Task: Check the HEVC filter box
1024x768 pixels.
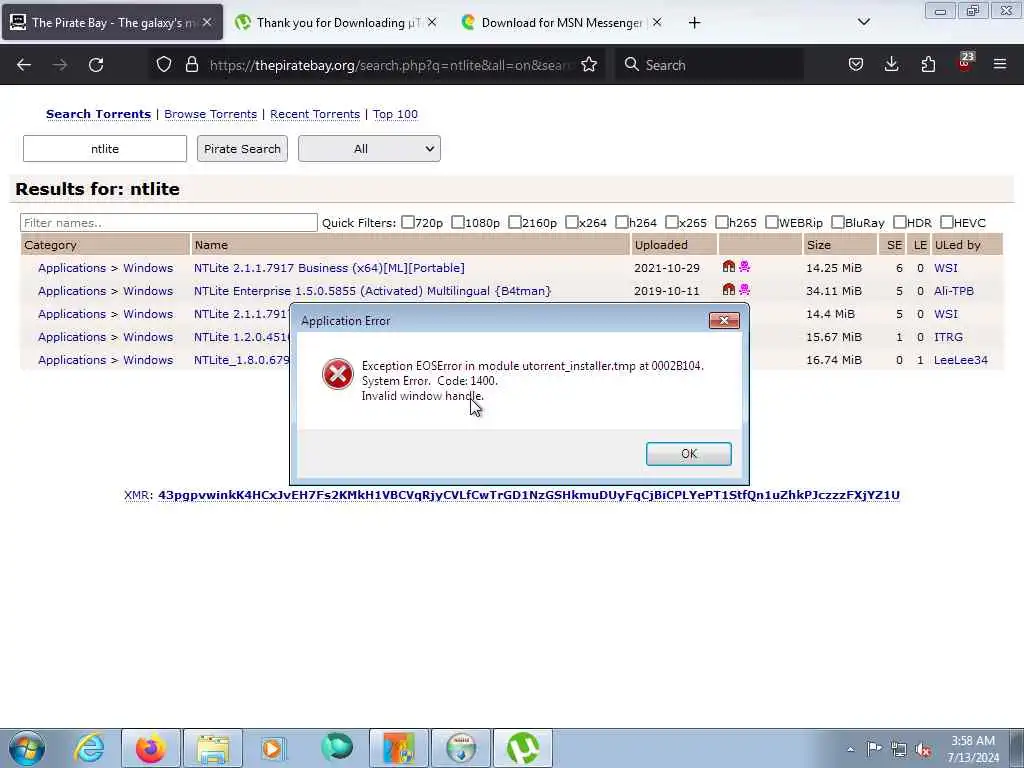Action: (946, 223)
